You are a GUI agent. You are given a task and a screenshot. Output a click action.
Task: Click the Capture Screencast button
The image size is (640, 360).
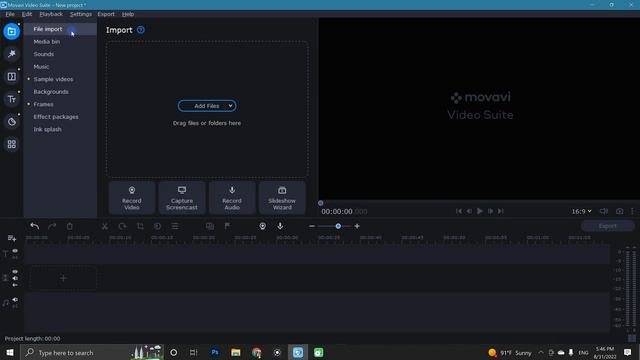pos(182,198)
